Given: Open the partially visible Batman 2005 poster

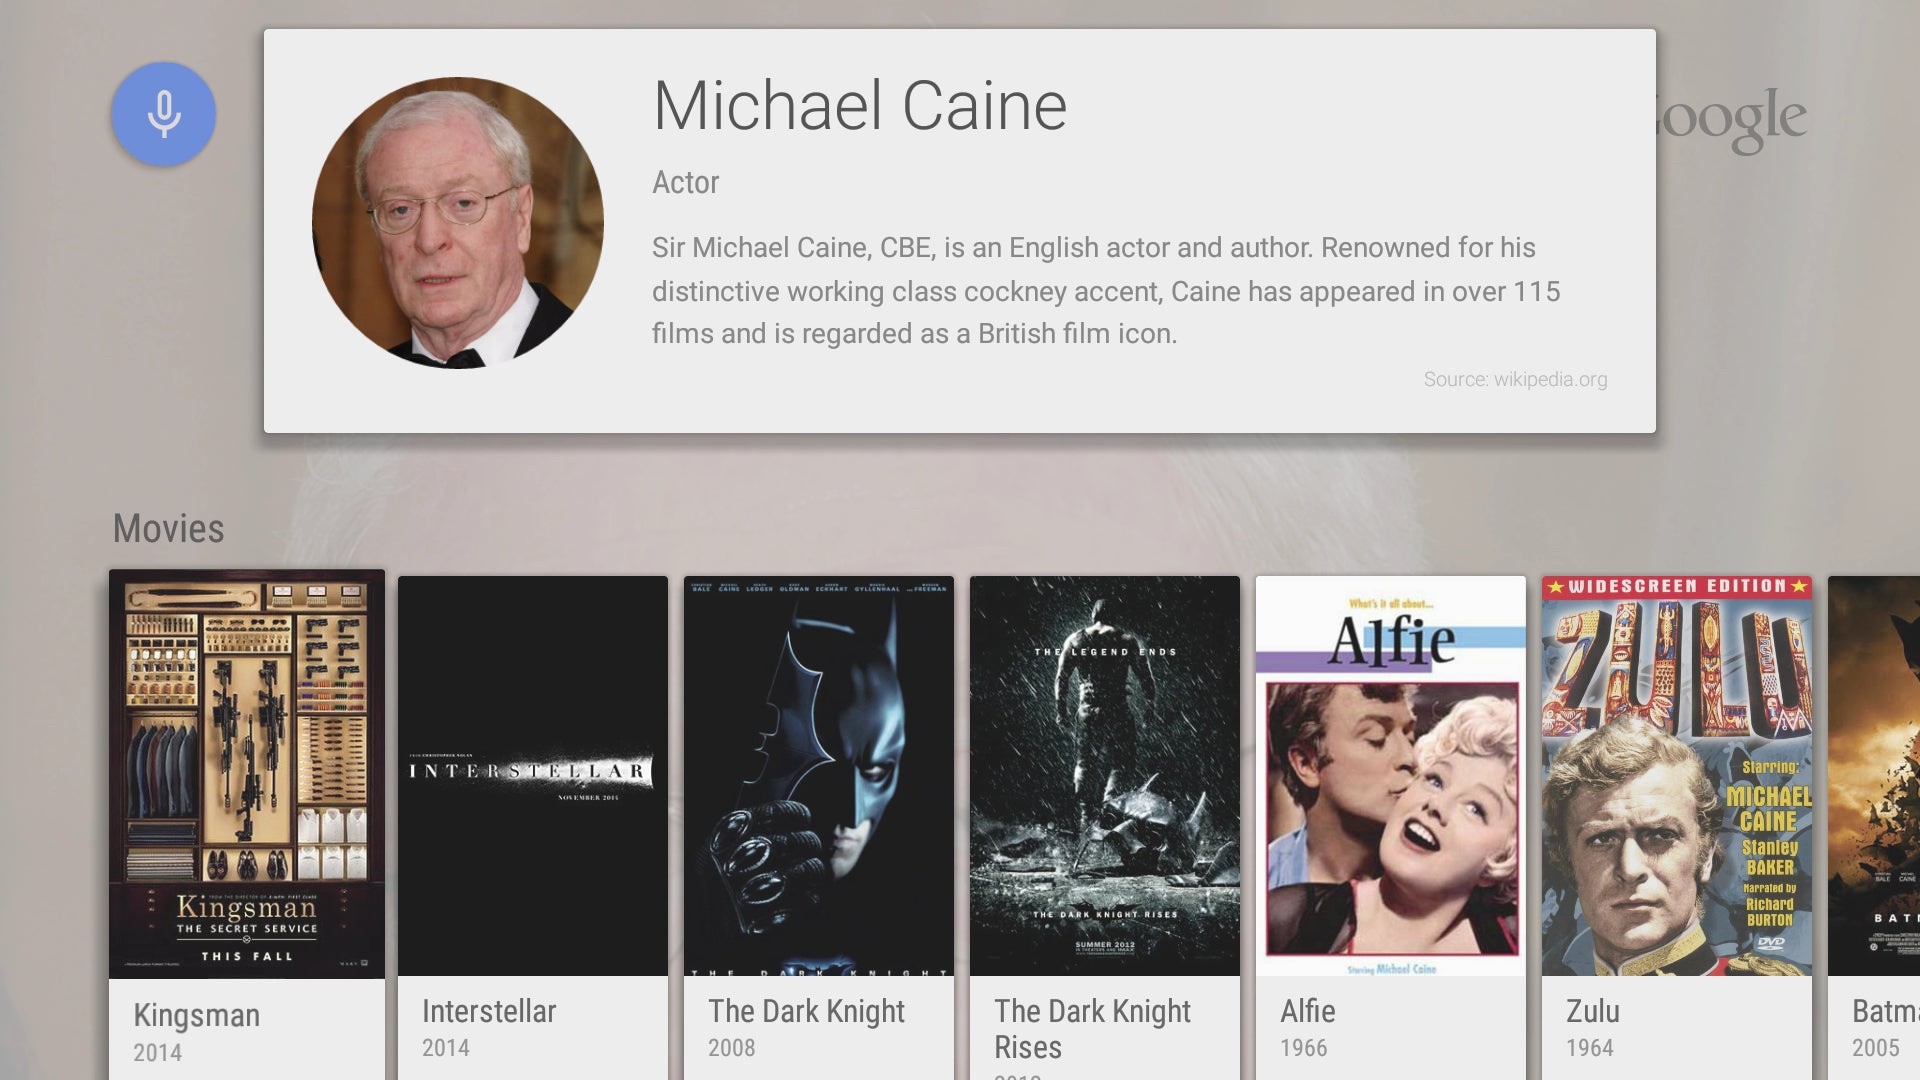Looking at the screenshot, I should tap(1876, 775).
